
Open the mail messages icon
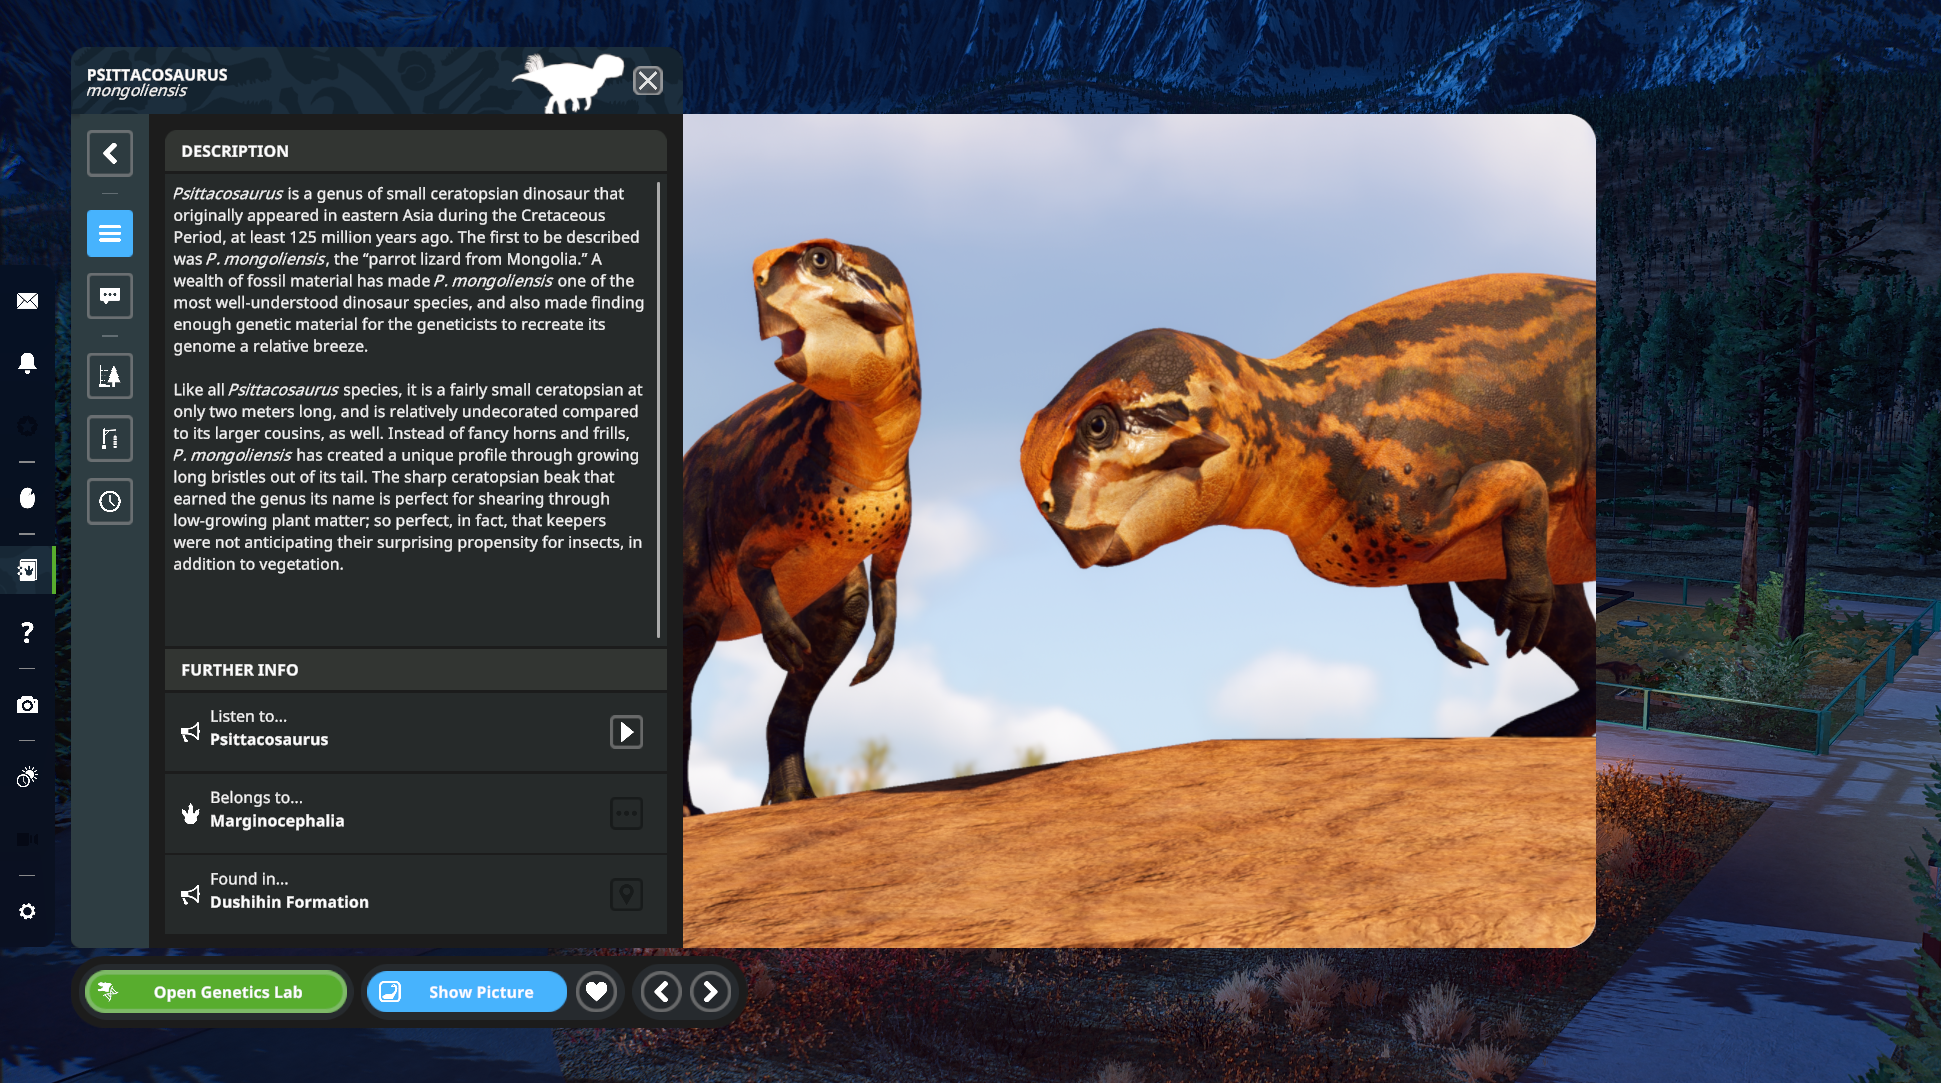click(27, 301)
